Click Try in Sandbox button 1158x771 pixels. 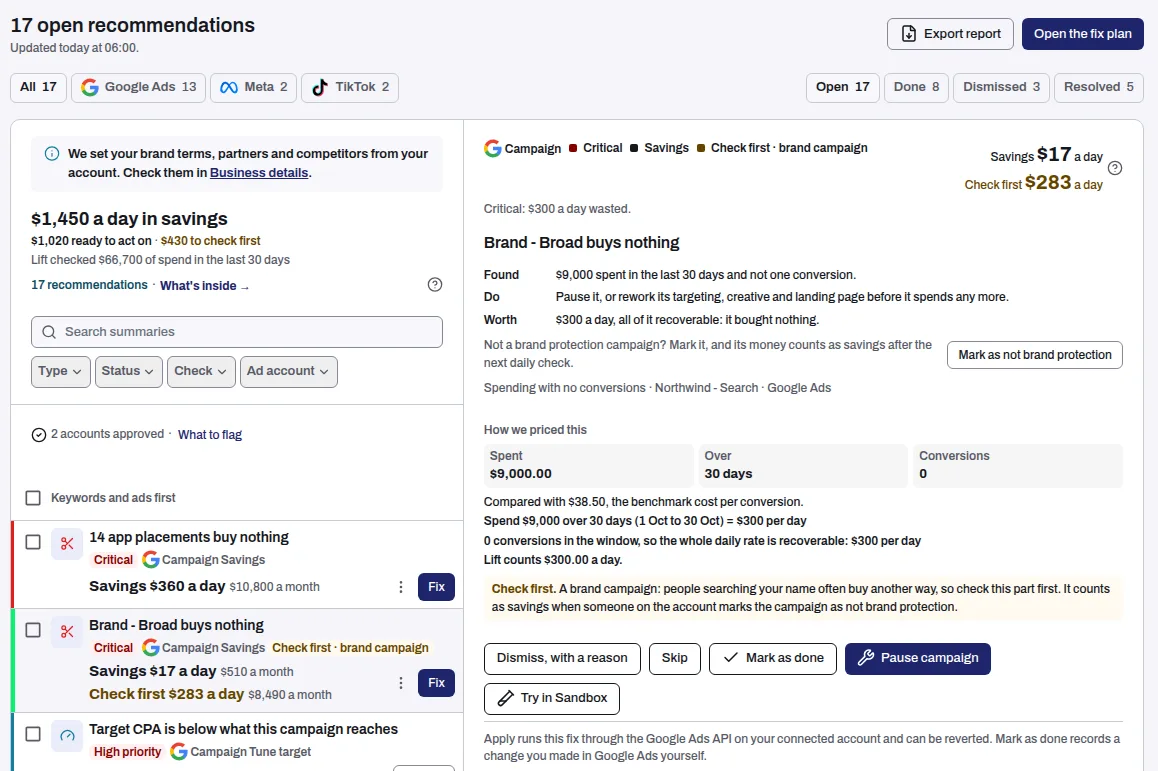point(552,699)
